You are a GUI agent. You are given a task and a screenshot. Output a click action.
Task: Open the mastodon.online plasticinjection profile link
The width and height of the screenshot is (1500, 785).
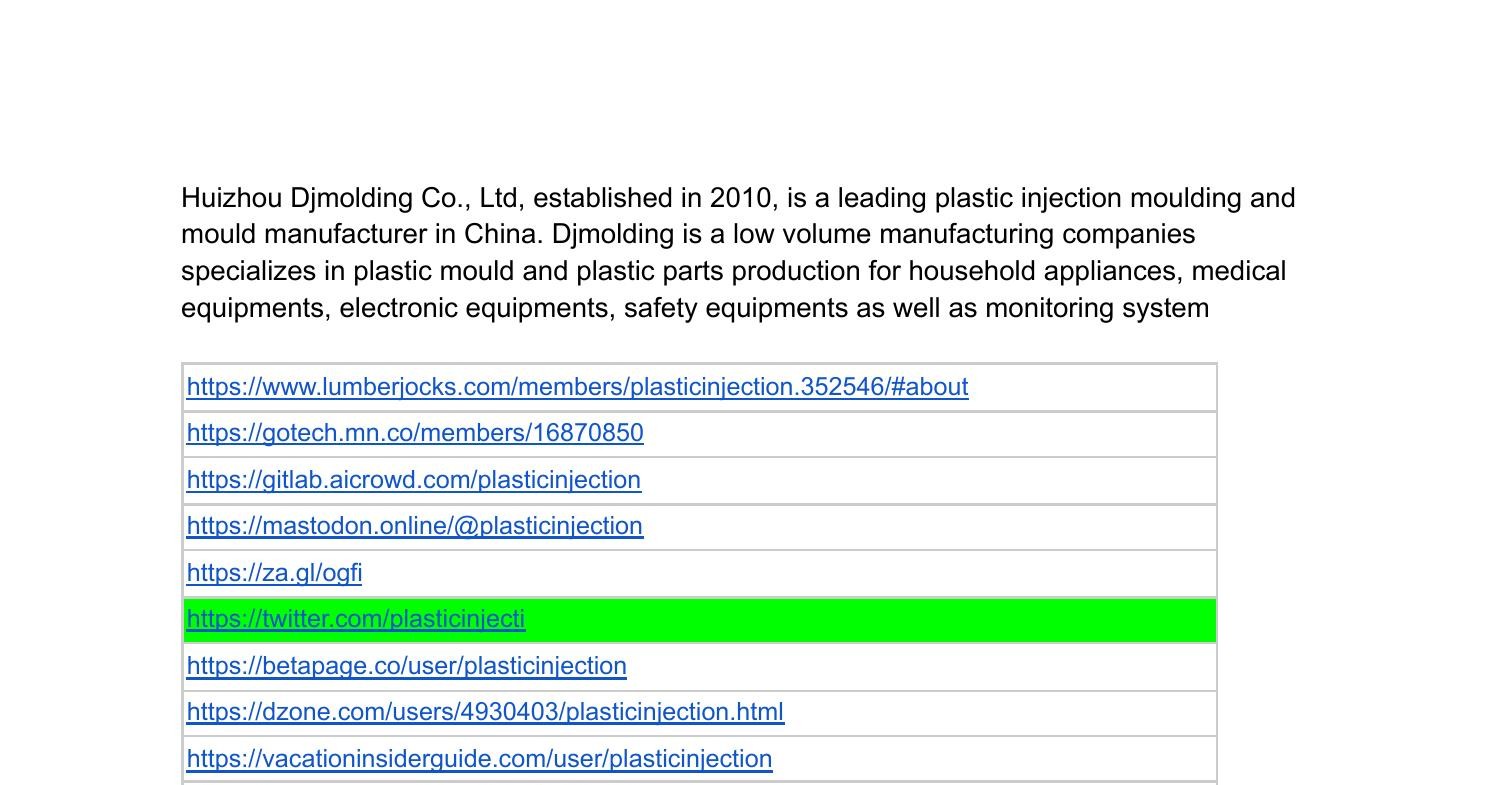click(414, 526)
